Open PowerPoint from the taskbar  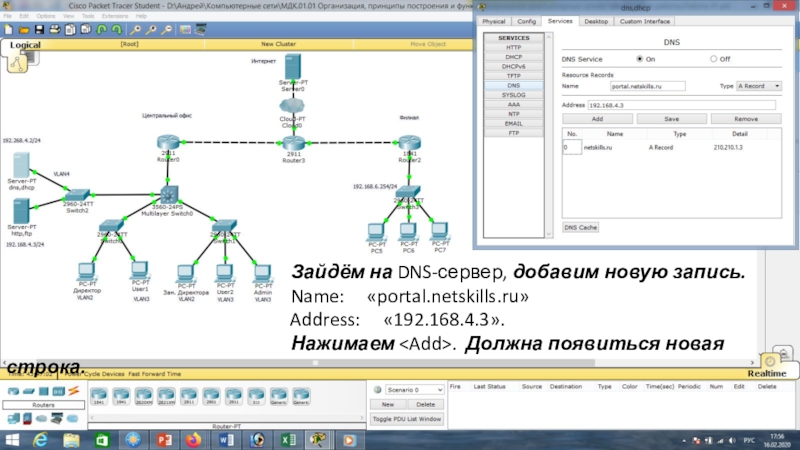point(164,440)
